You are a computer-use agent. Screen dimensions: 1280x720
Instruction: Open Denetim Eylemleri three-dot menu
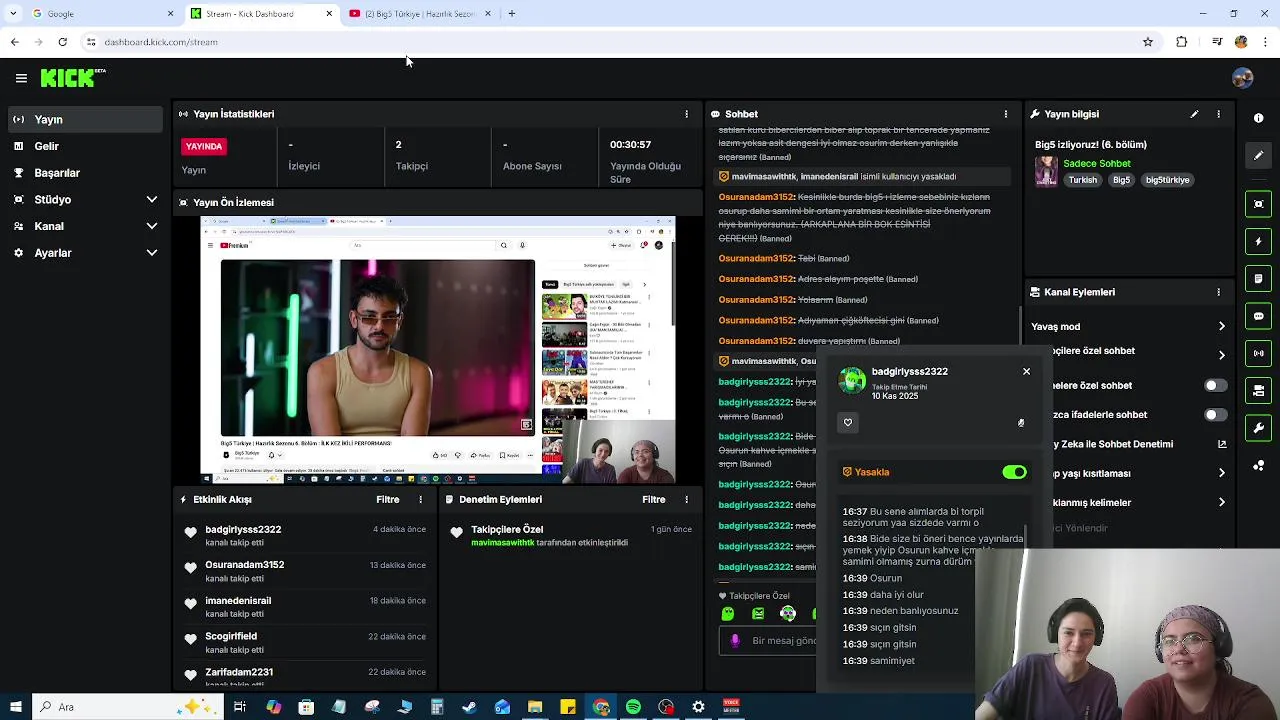[x=686, y=499]
